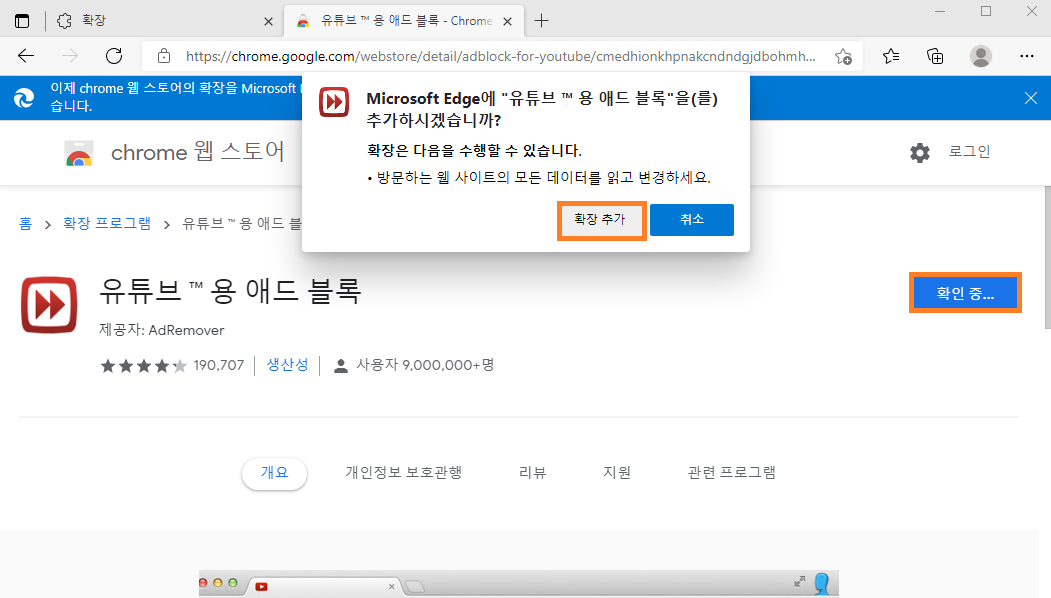The width and height of the screenshot is (1051, 598).
Task: Go back with the back arrow
Action: (x=25, y=56)
